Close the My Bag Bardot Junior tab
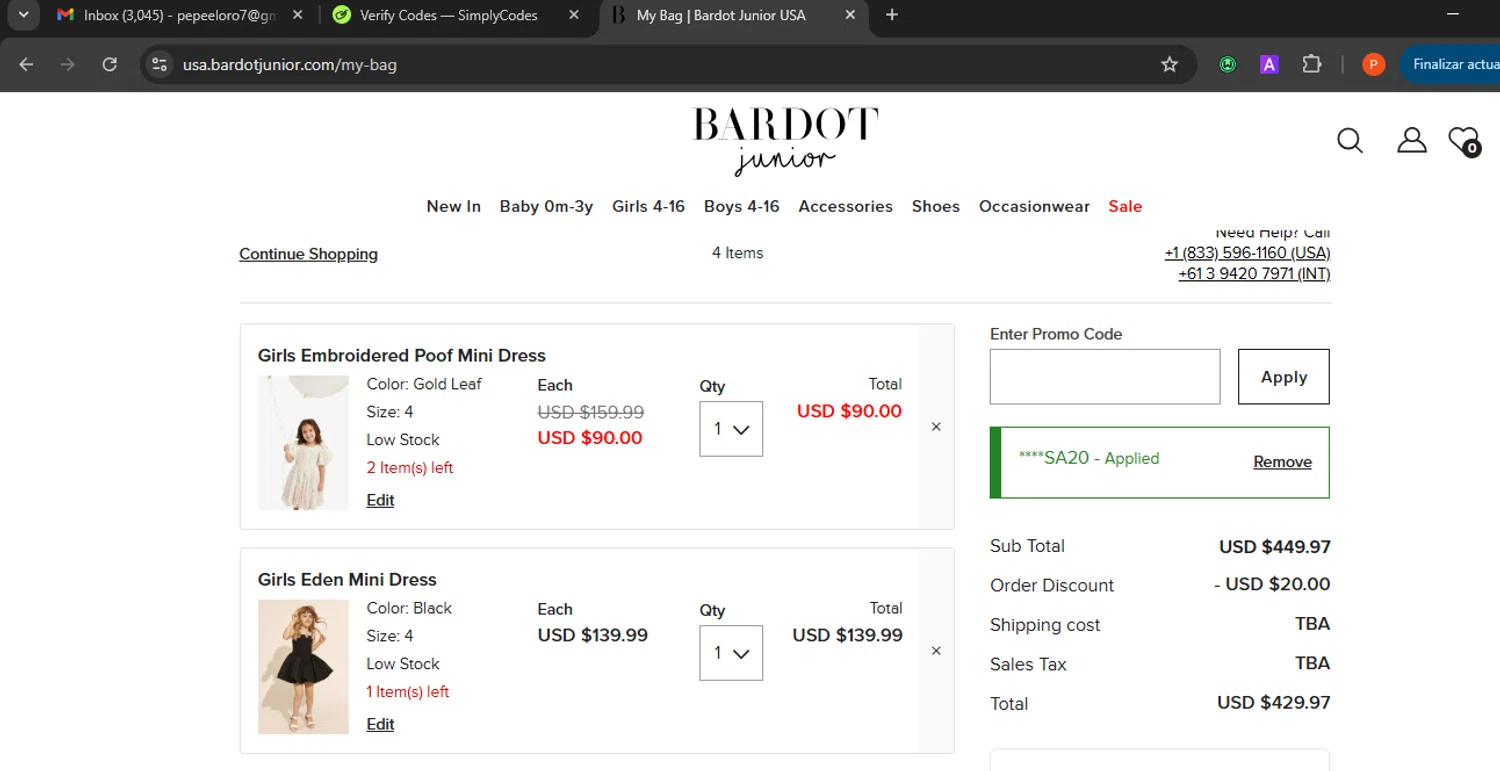Viewport: 1500px width, 771px height. (x=850, y=15)
